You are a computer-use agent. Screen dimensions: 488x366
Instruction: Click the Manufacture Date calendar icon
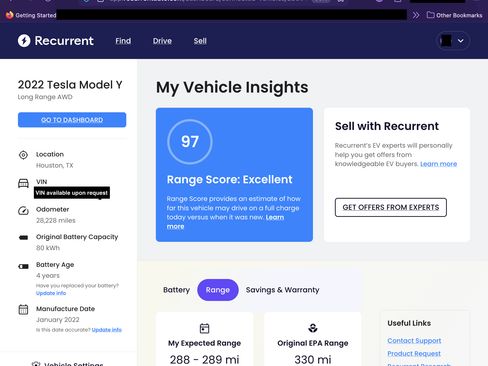point(23,309)
